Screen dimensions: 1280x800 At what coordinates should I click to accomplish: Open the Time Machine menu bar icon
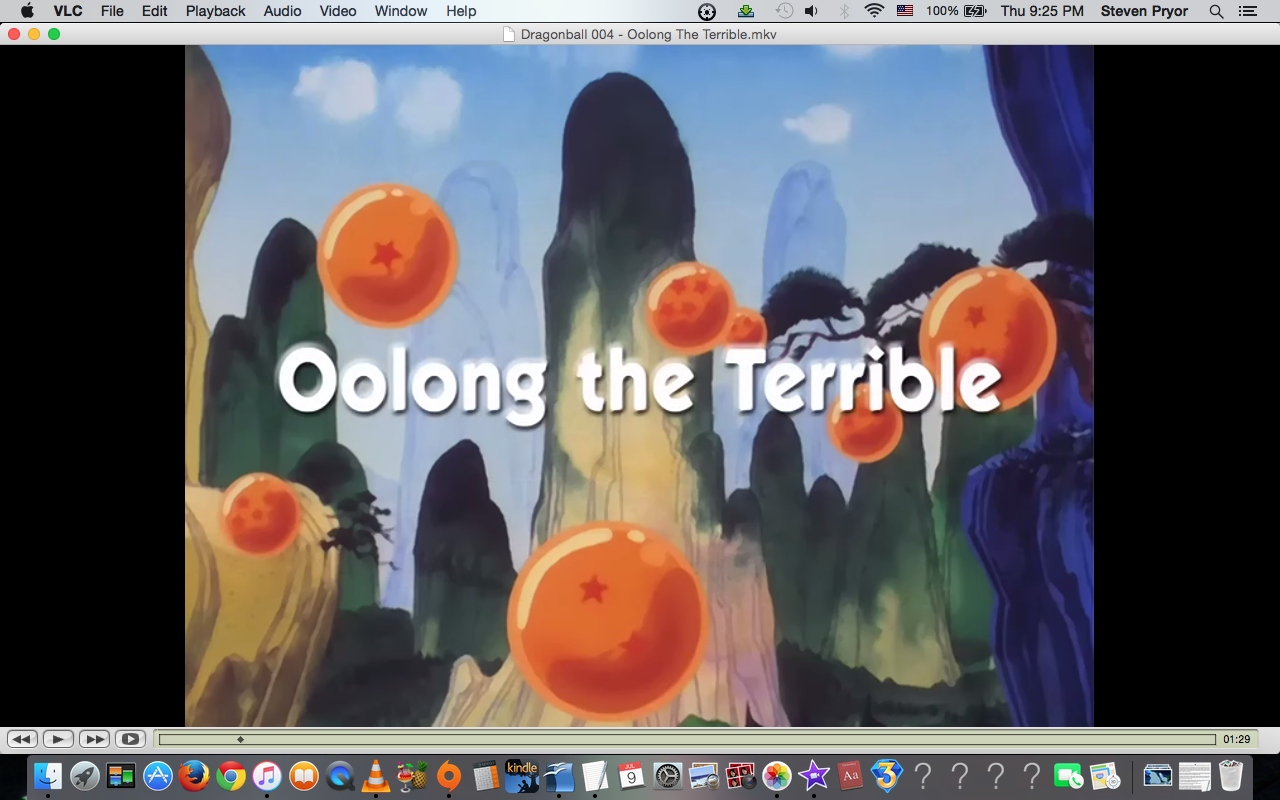tap(785, 11)
